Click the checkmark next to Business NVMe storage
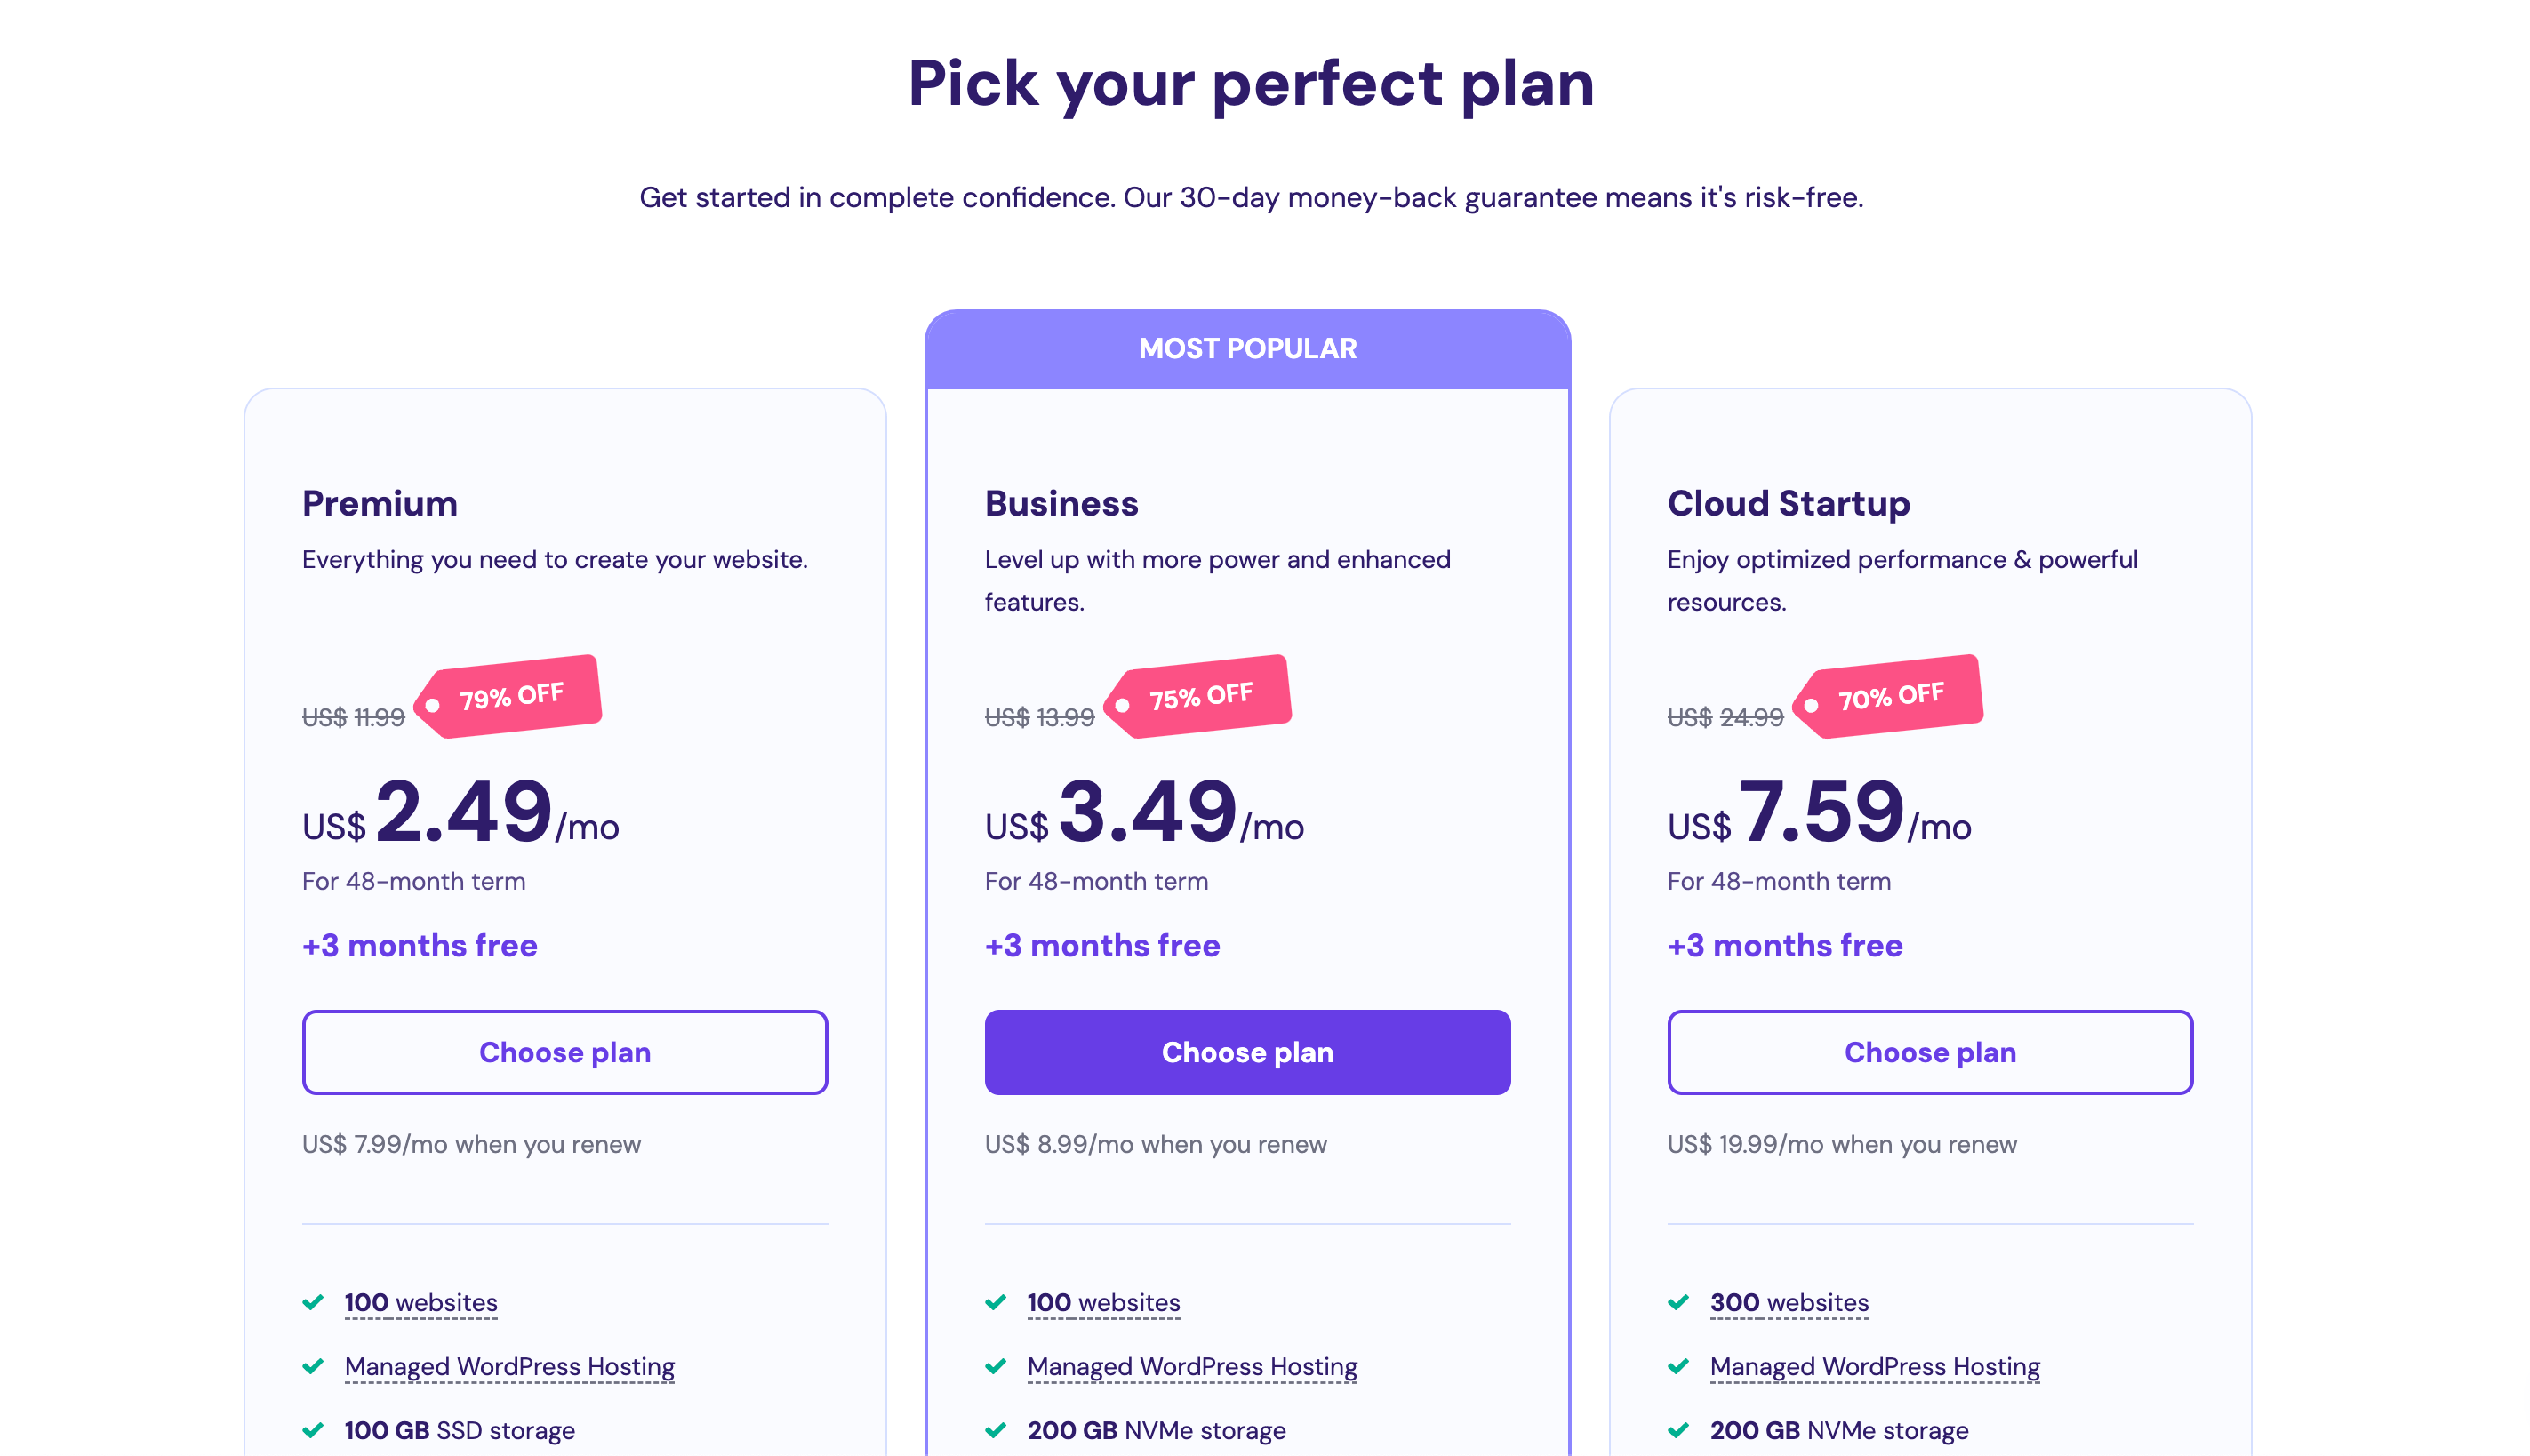The width and height of the screenshot is (2530, 1456). 995,1430
